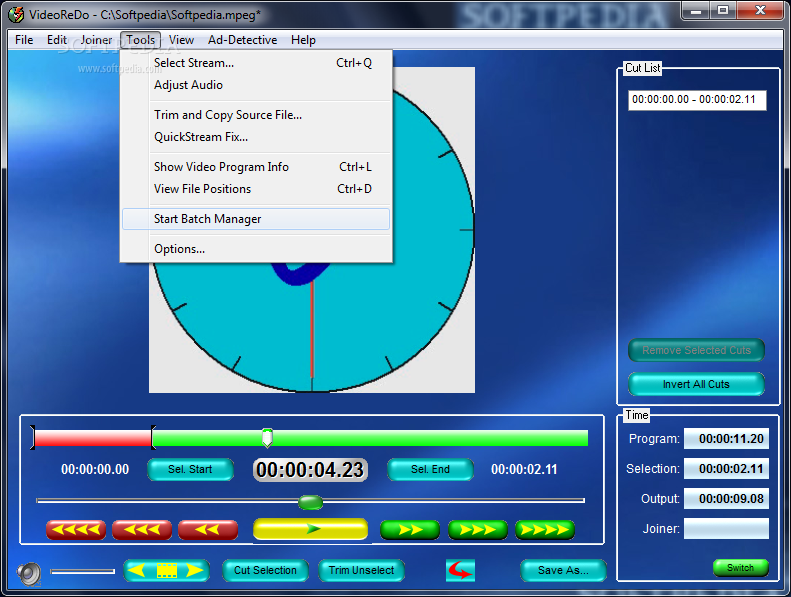Click the selection end time text by Sel. End
The height and width of the screenshot is (597, 791).
point(524,469)
